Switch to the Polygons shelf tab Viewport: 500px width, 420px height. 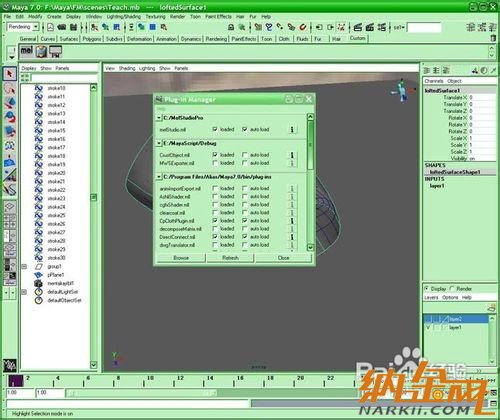point(92,39)
